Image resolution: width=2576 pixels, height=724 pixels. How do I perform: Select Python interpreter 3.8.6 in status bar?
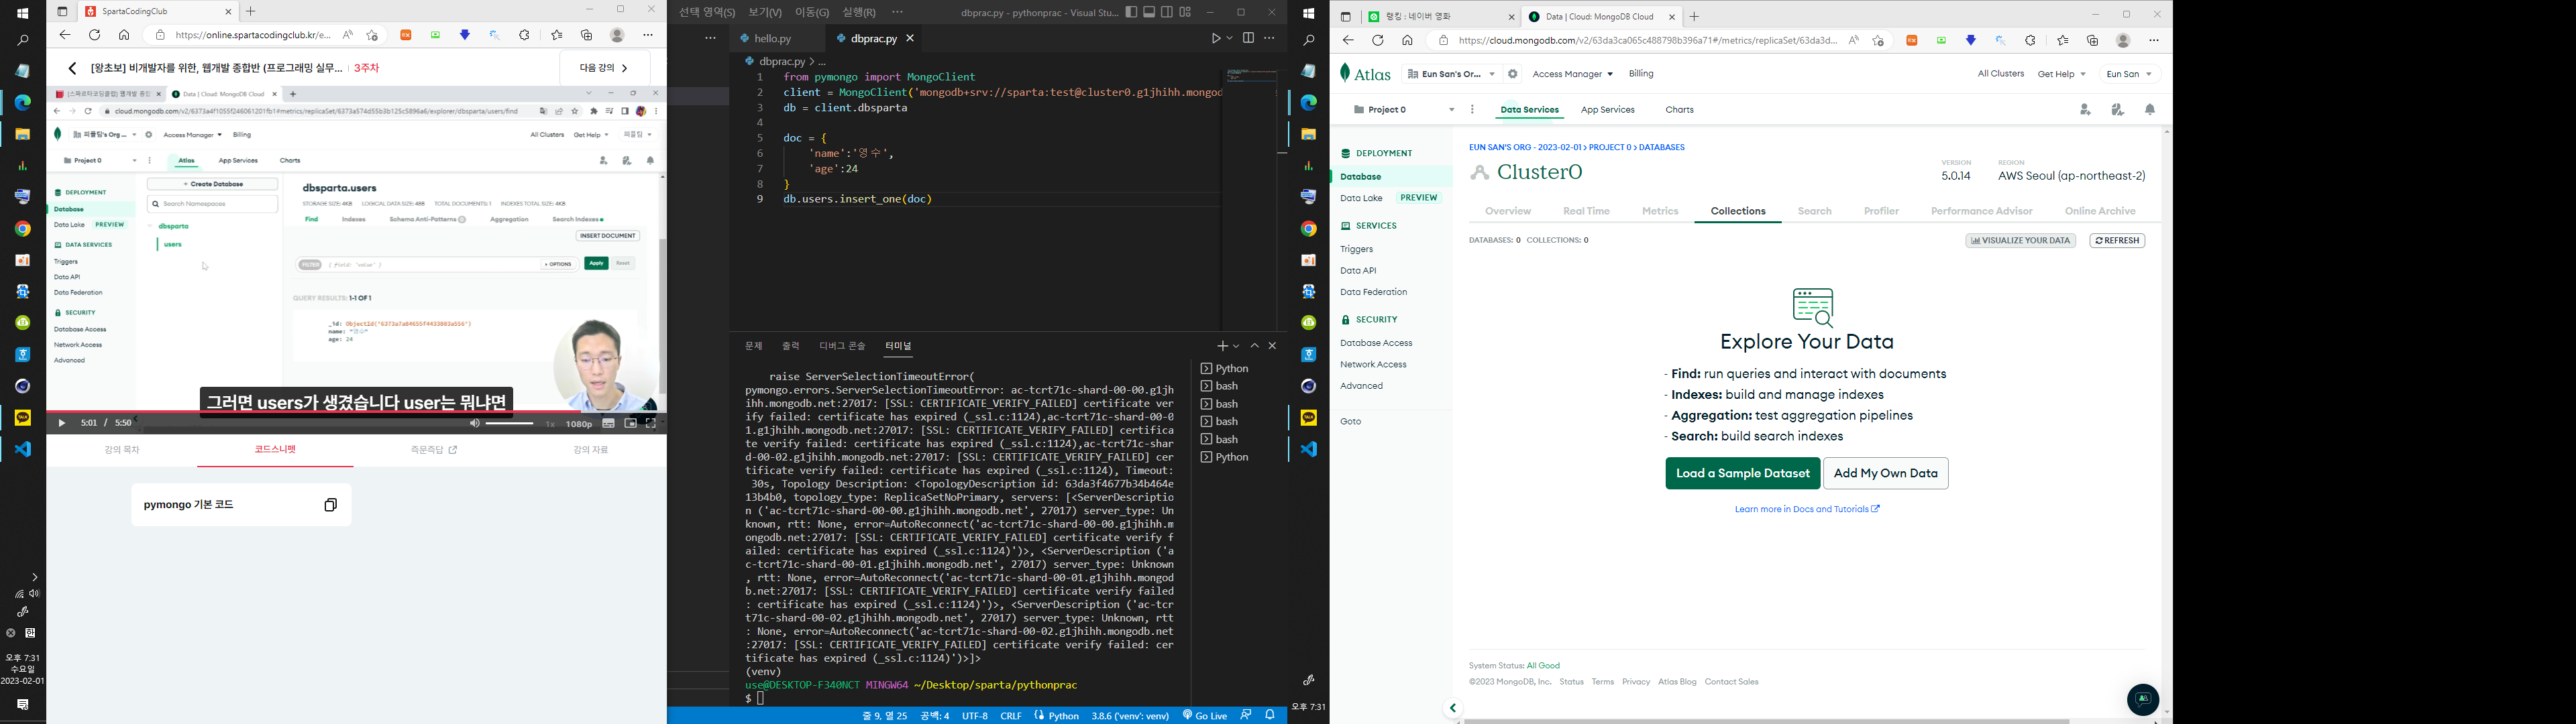[1130, 716]
